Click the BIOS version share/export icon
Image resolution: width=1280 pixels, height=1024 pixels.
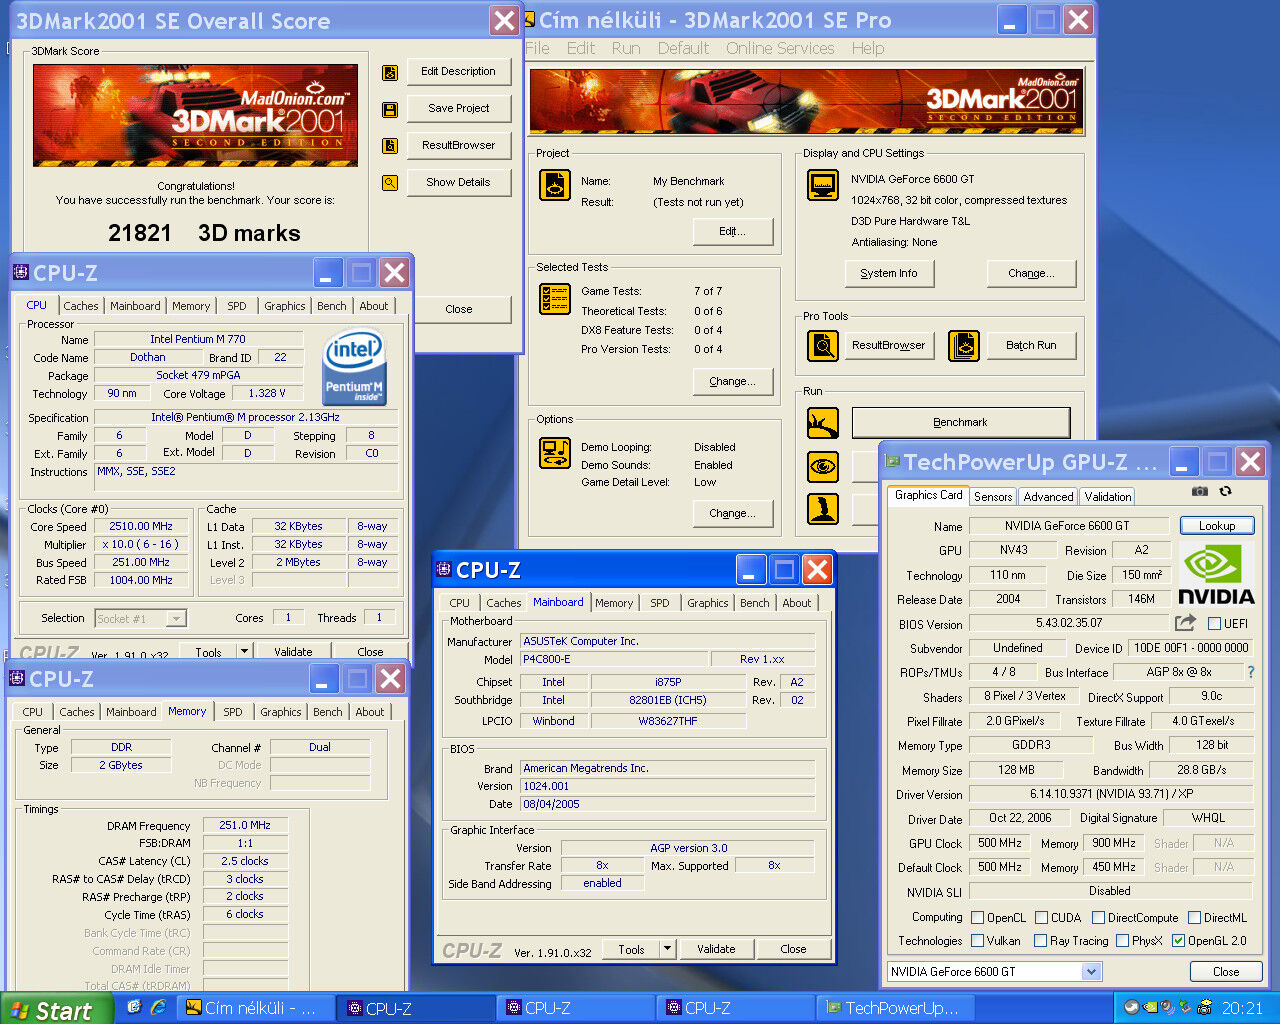(1185, 623)
